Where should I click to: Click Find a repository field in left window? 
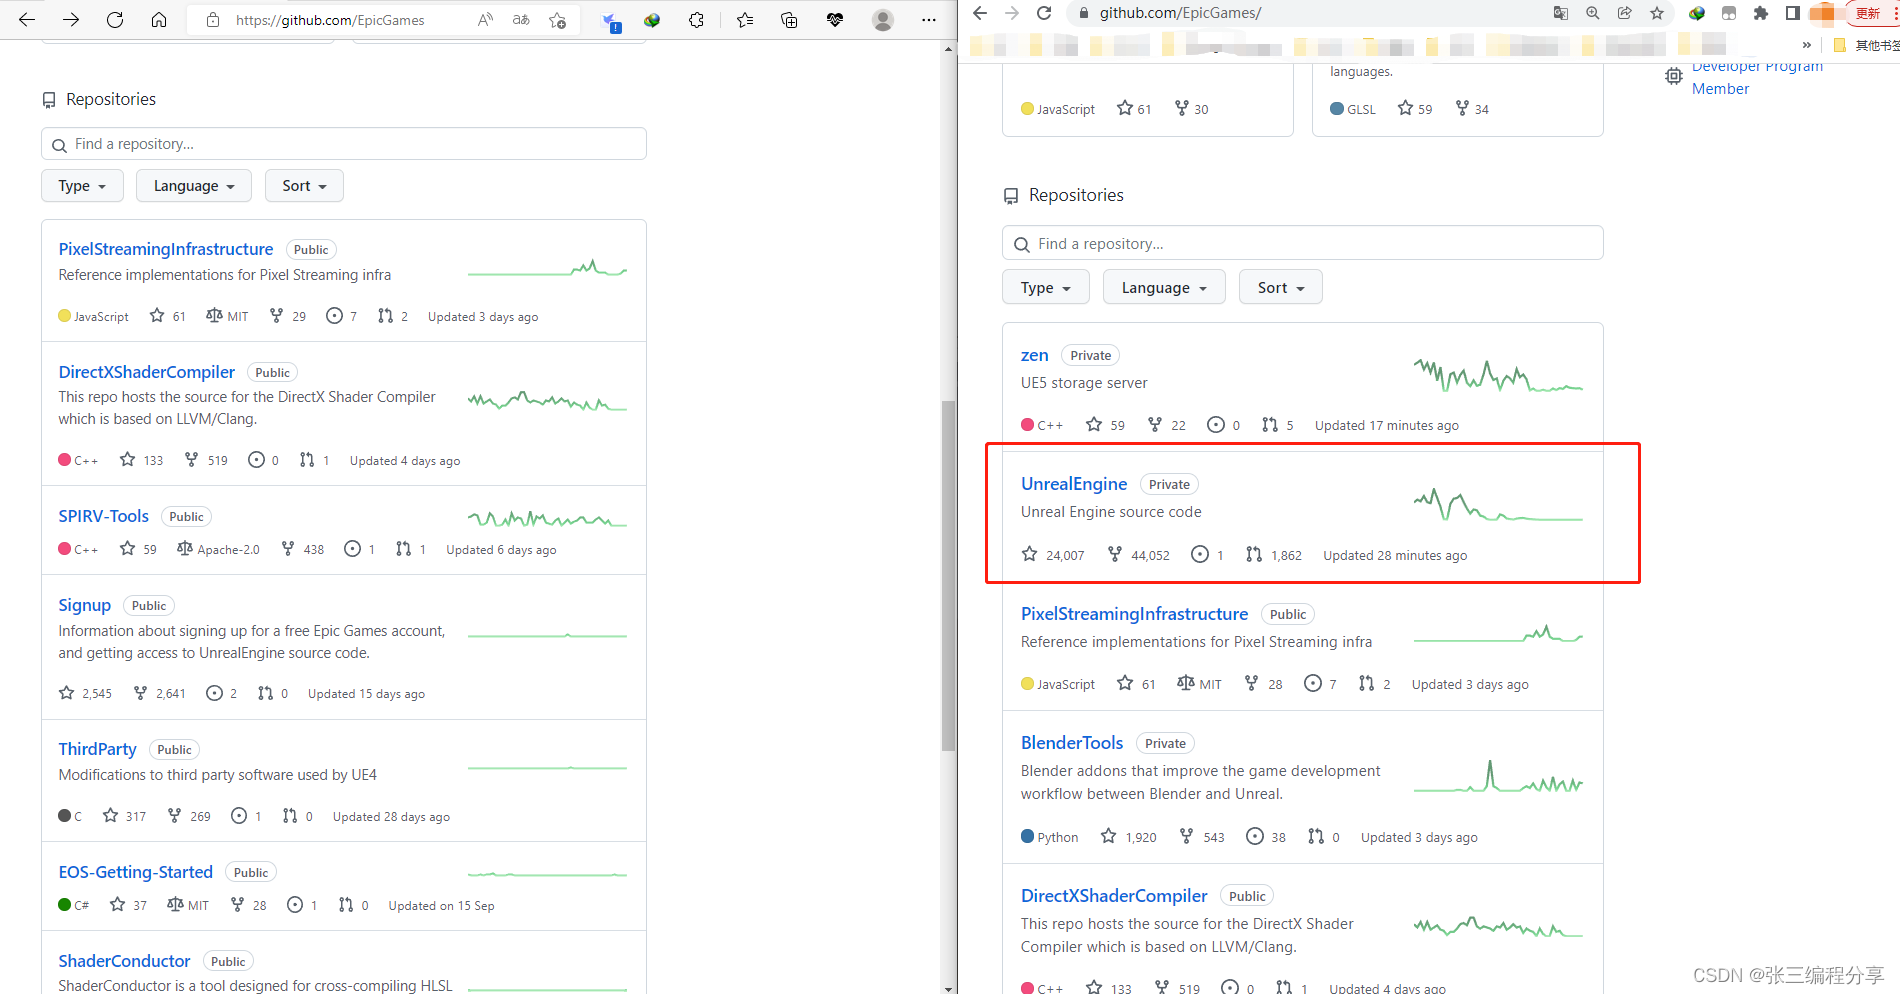(x=344, y=144)
